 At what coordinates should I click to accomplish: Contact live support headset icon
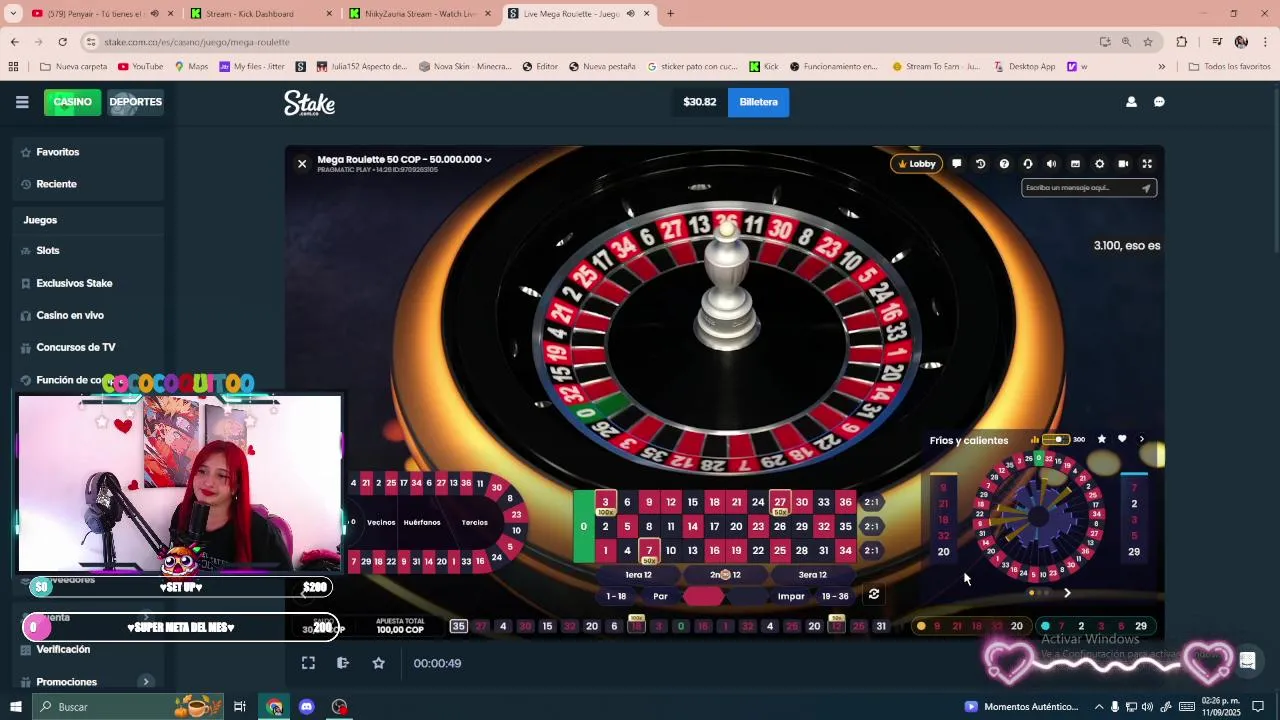[x=1028, y=164]
